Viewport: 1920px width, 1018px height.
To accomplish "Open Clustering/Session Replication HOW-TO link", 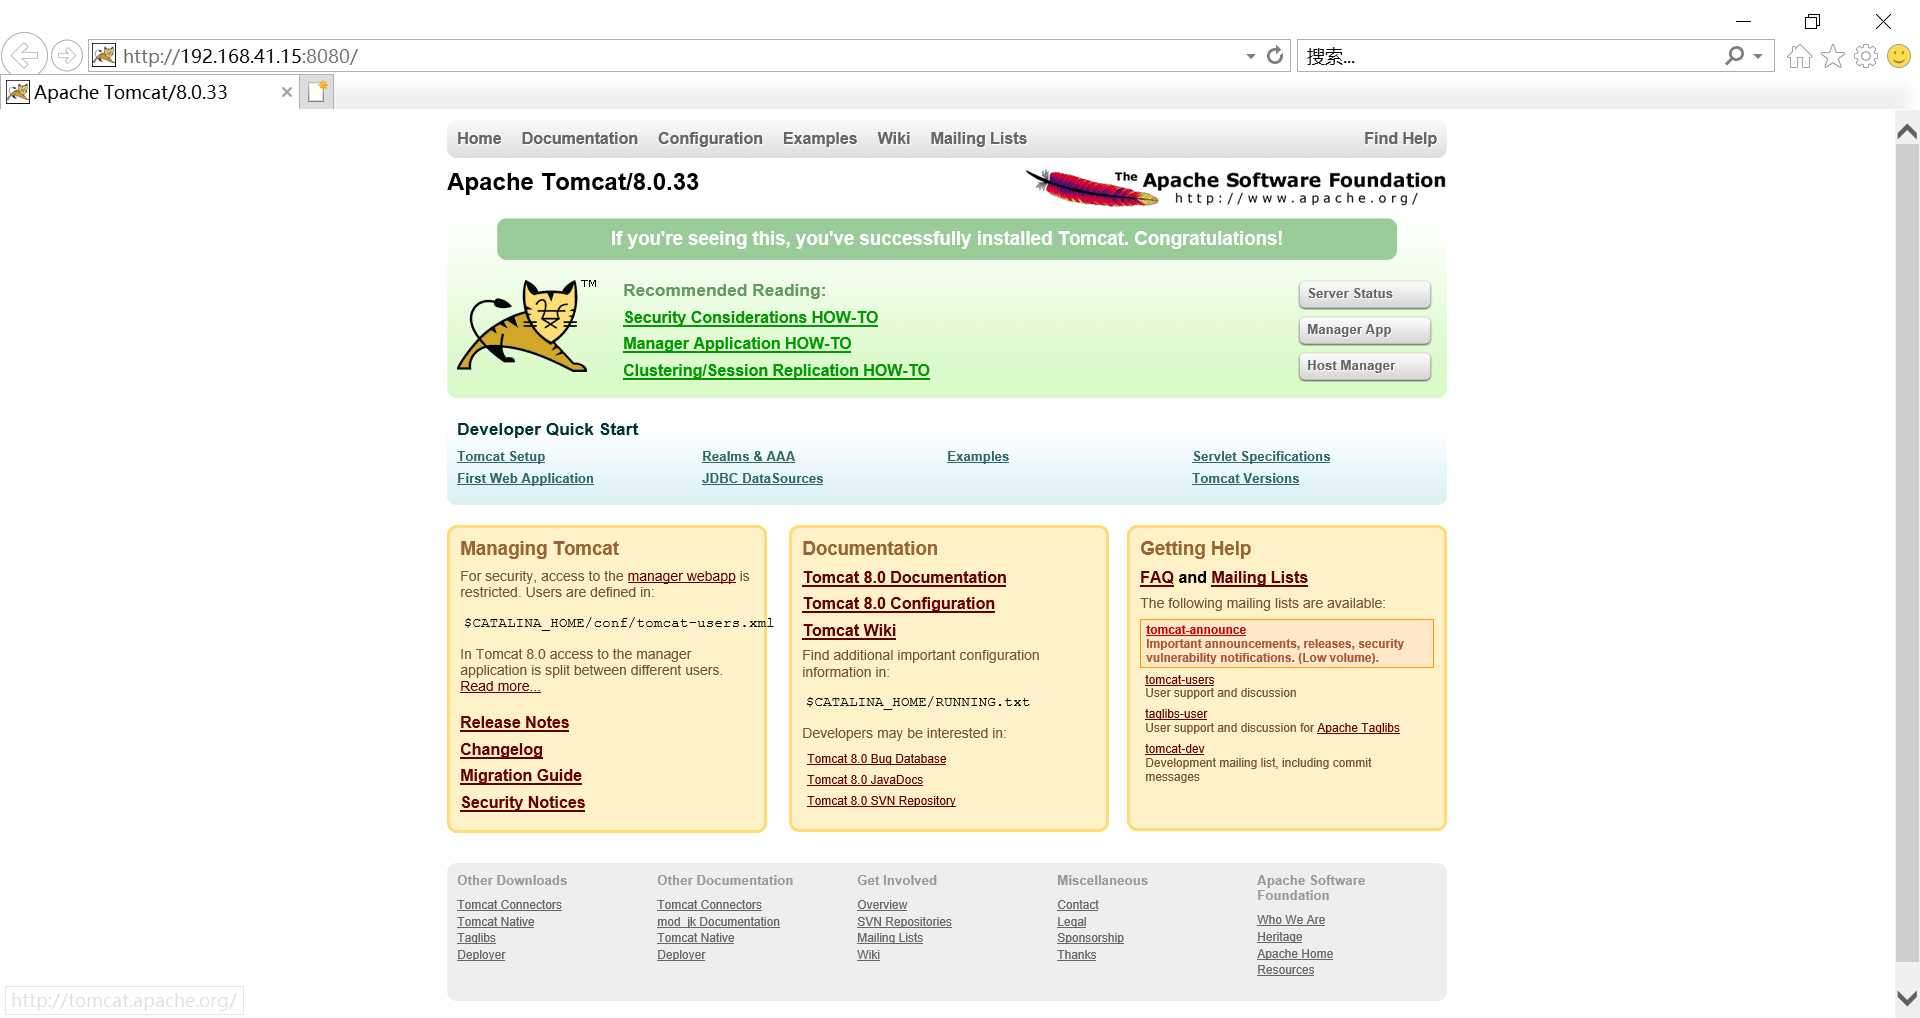I will point(776,370).
